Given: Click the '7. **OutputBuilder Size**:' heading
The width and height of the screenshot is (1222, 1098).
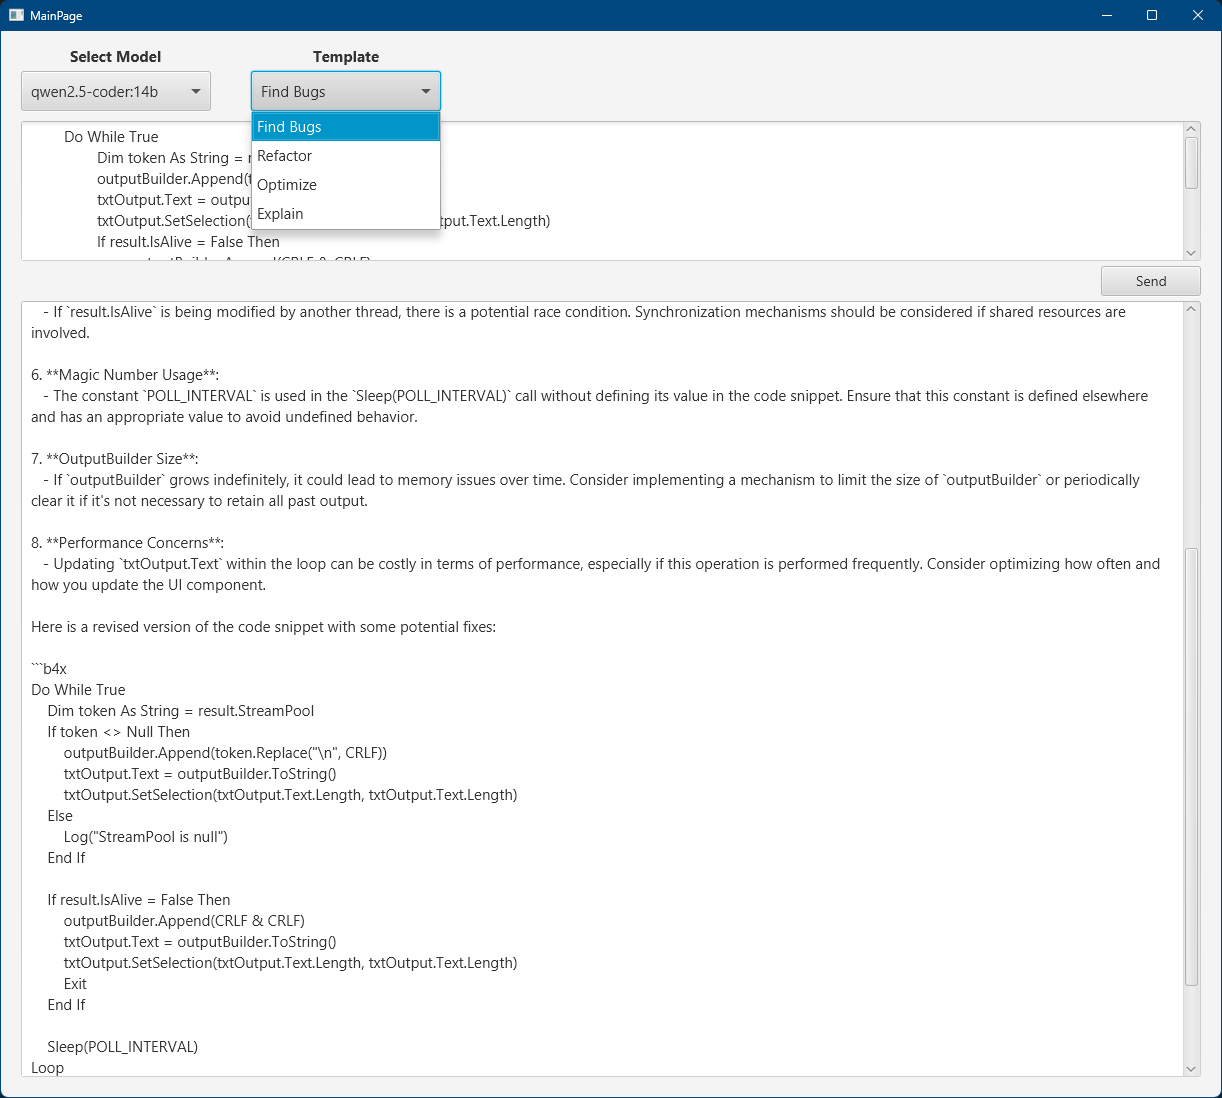Looking at the screenshot, I should [115, 459].
